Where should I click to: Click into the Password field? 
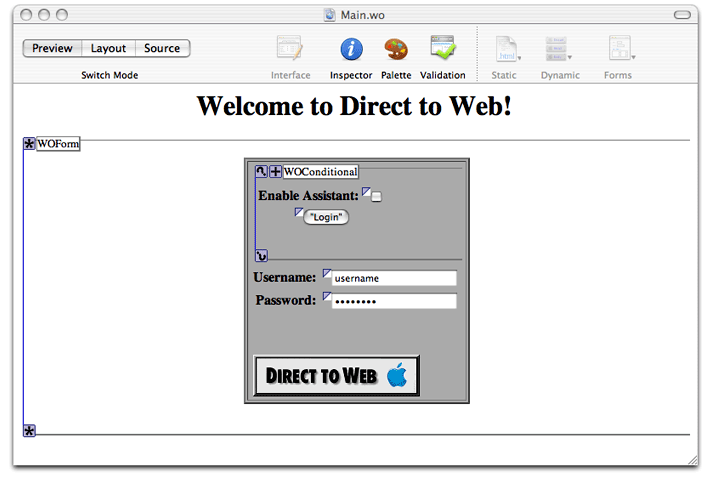[393, 301]
